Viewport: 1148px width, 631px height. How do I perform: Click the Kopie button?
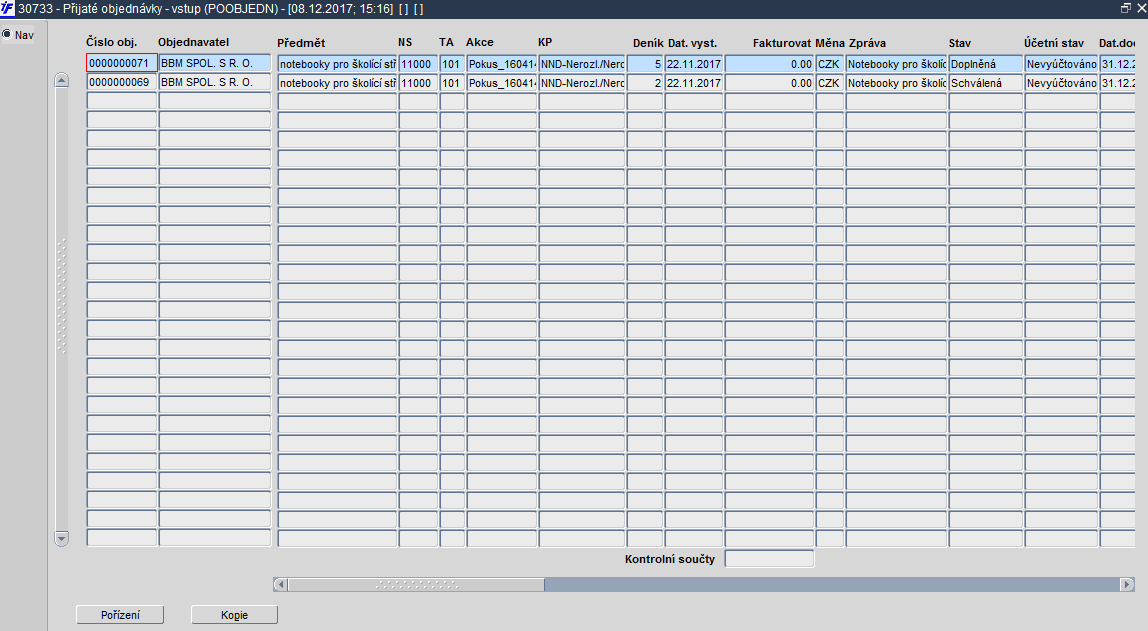pos(234,615)
